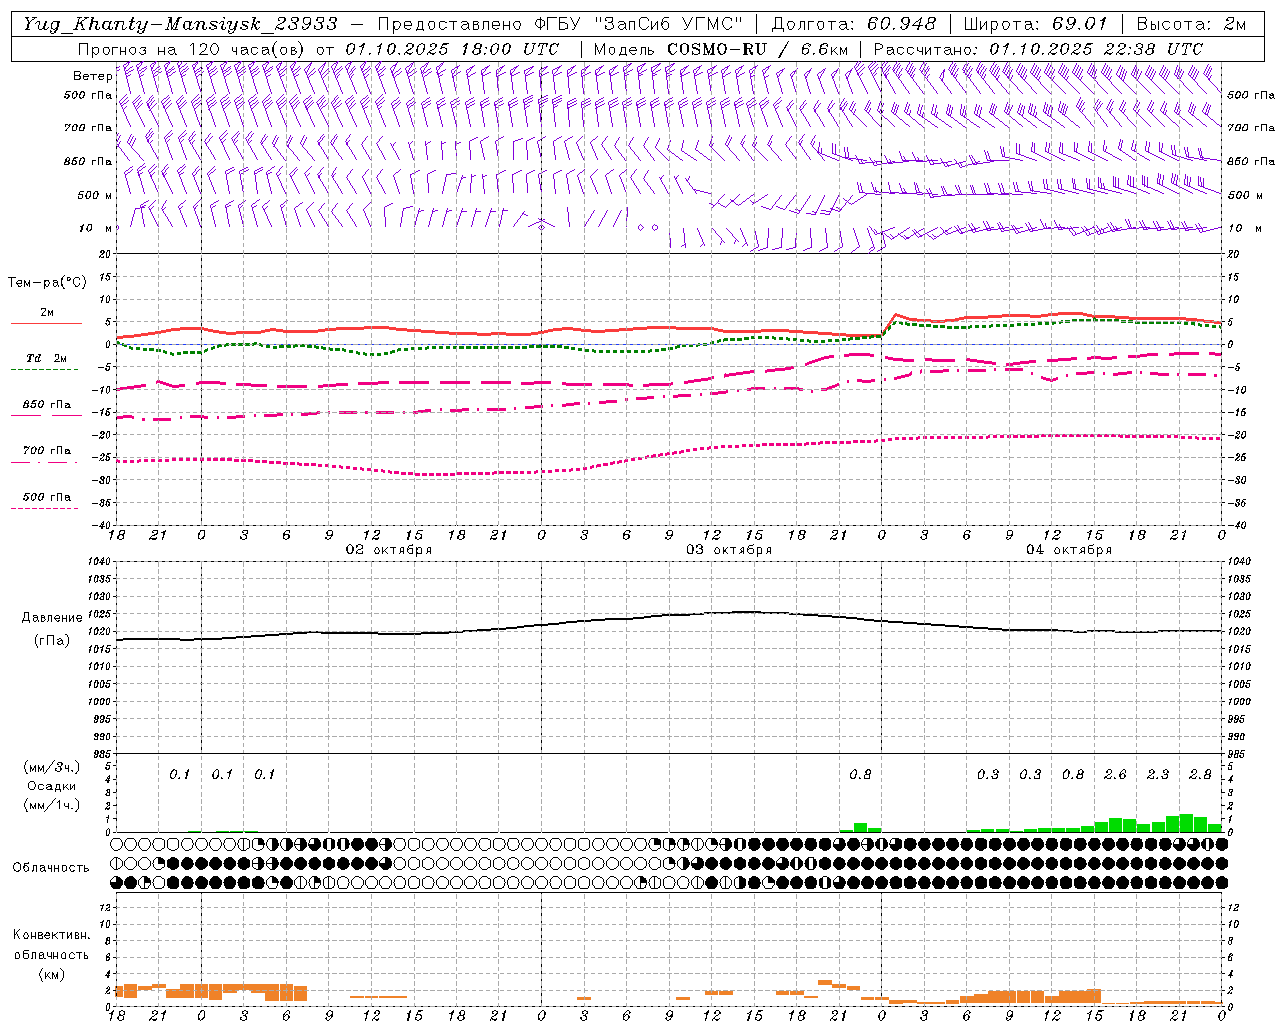Select the 'Тем-ра(°C)' temperature panel label
This screenshot has height=1024, width=1280.
point(47,283)
